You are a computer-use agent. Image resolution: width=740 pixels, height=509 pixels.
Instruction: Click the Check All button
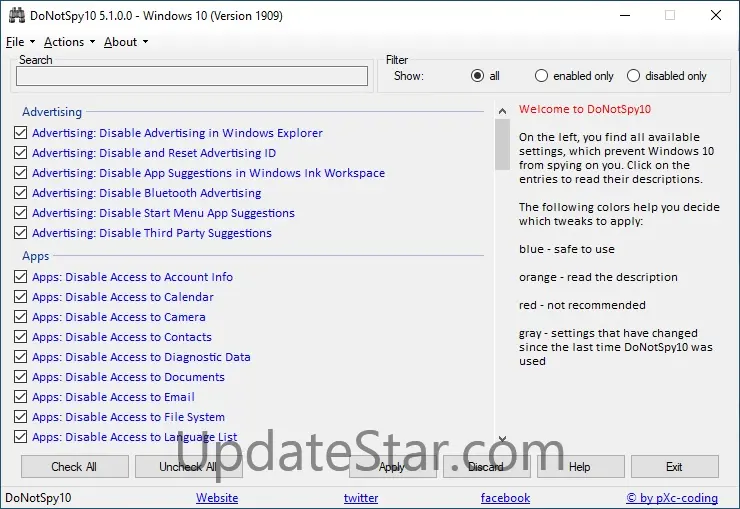tap(75, 467)
